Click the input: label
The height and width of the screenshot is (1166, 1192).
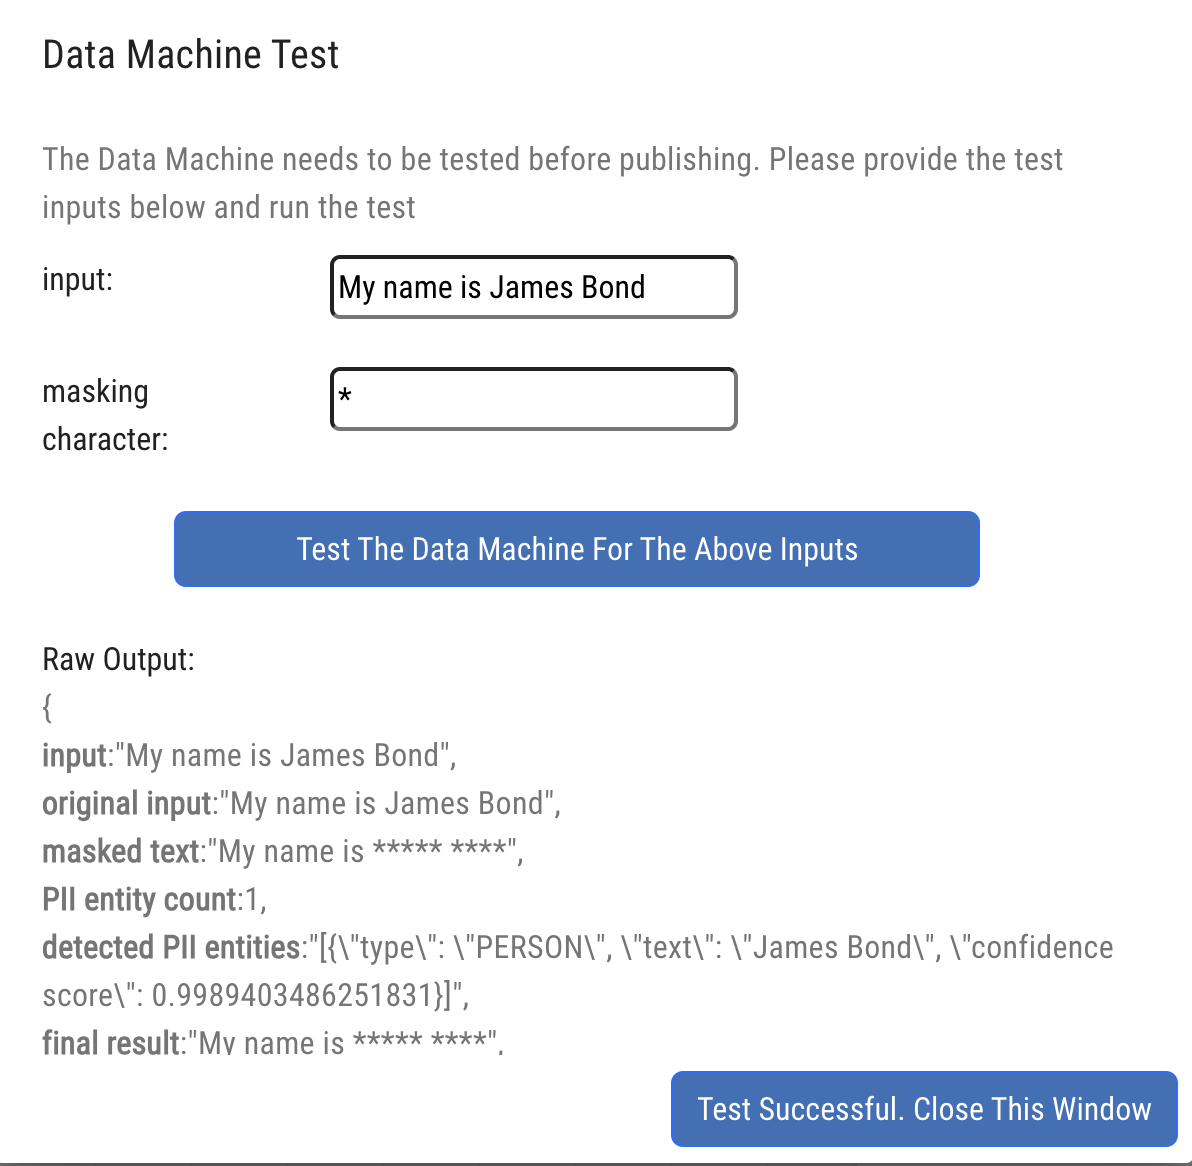tap(77, 280)
